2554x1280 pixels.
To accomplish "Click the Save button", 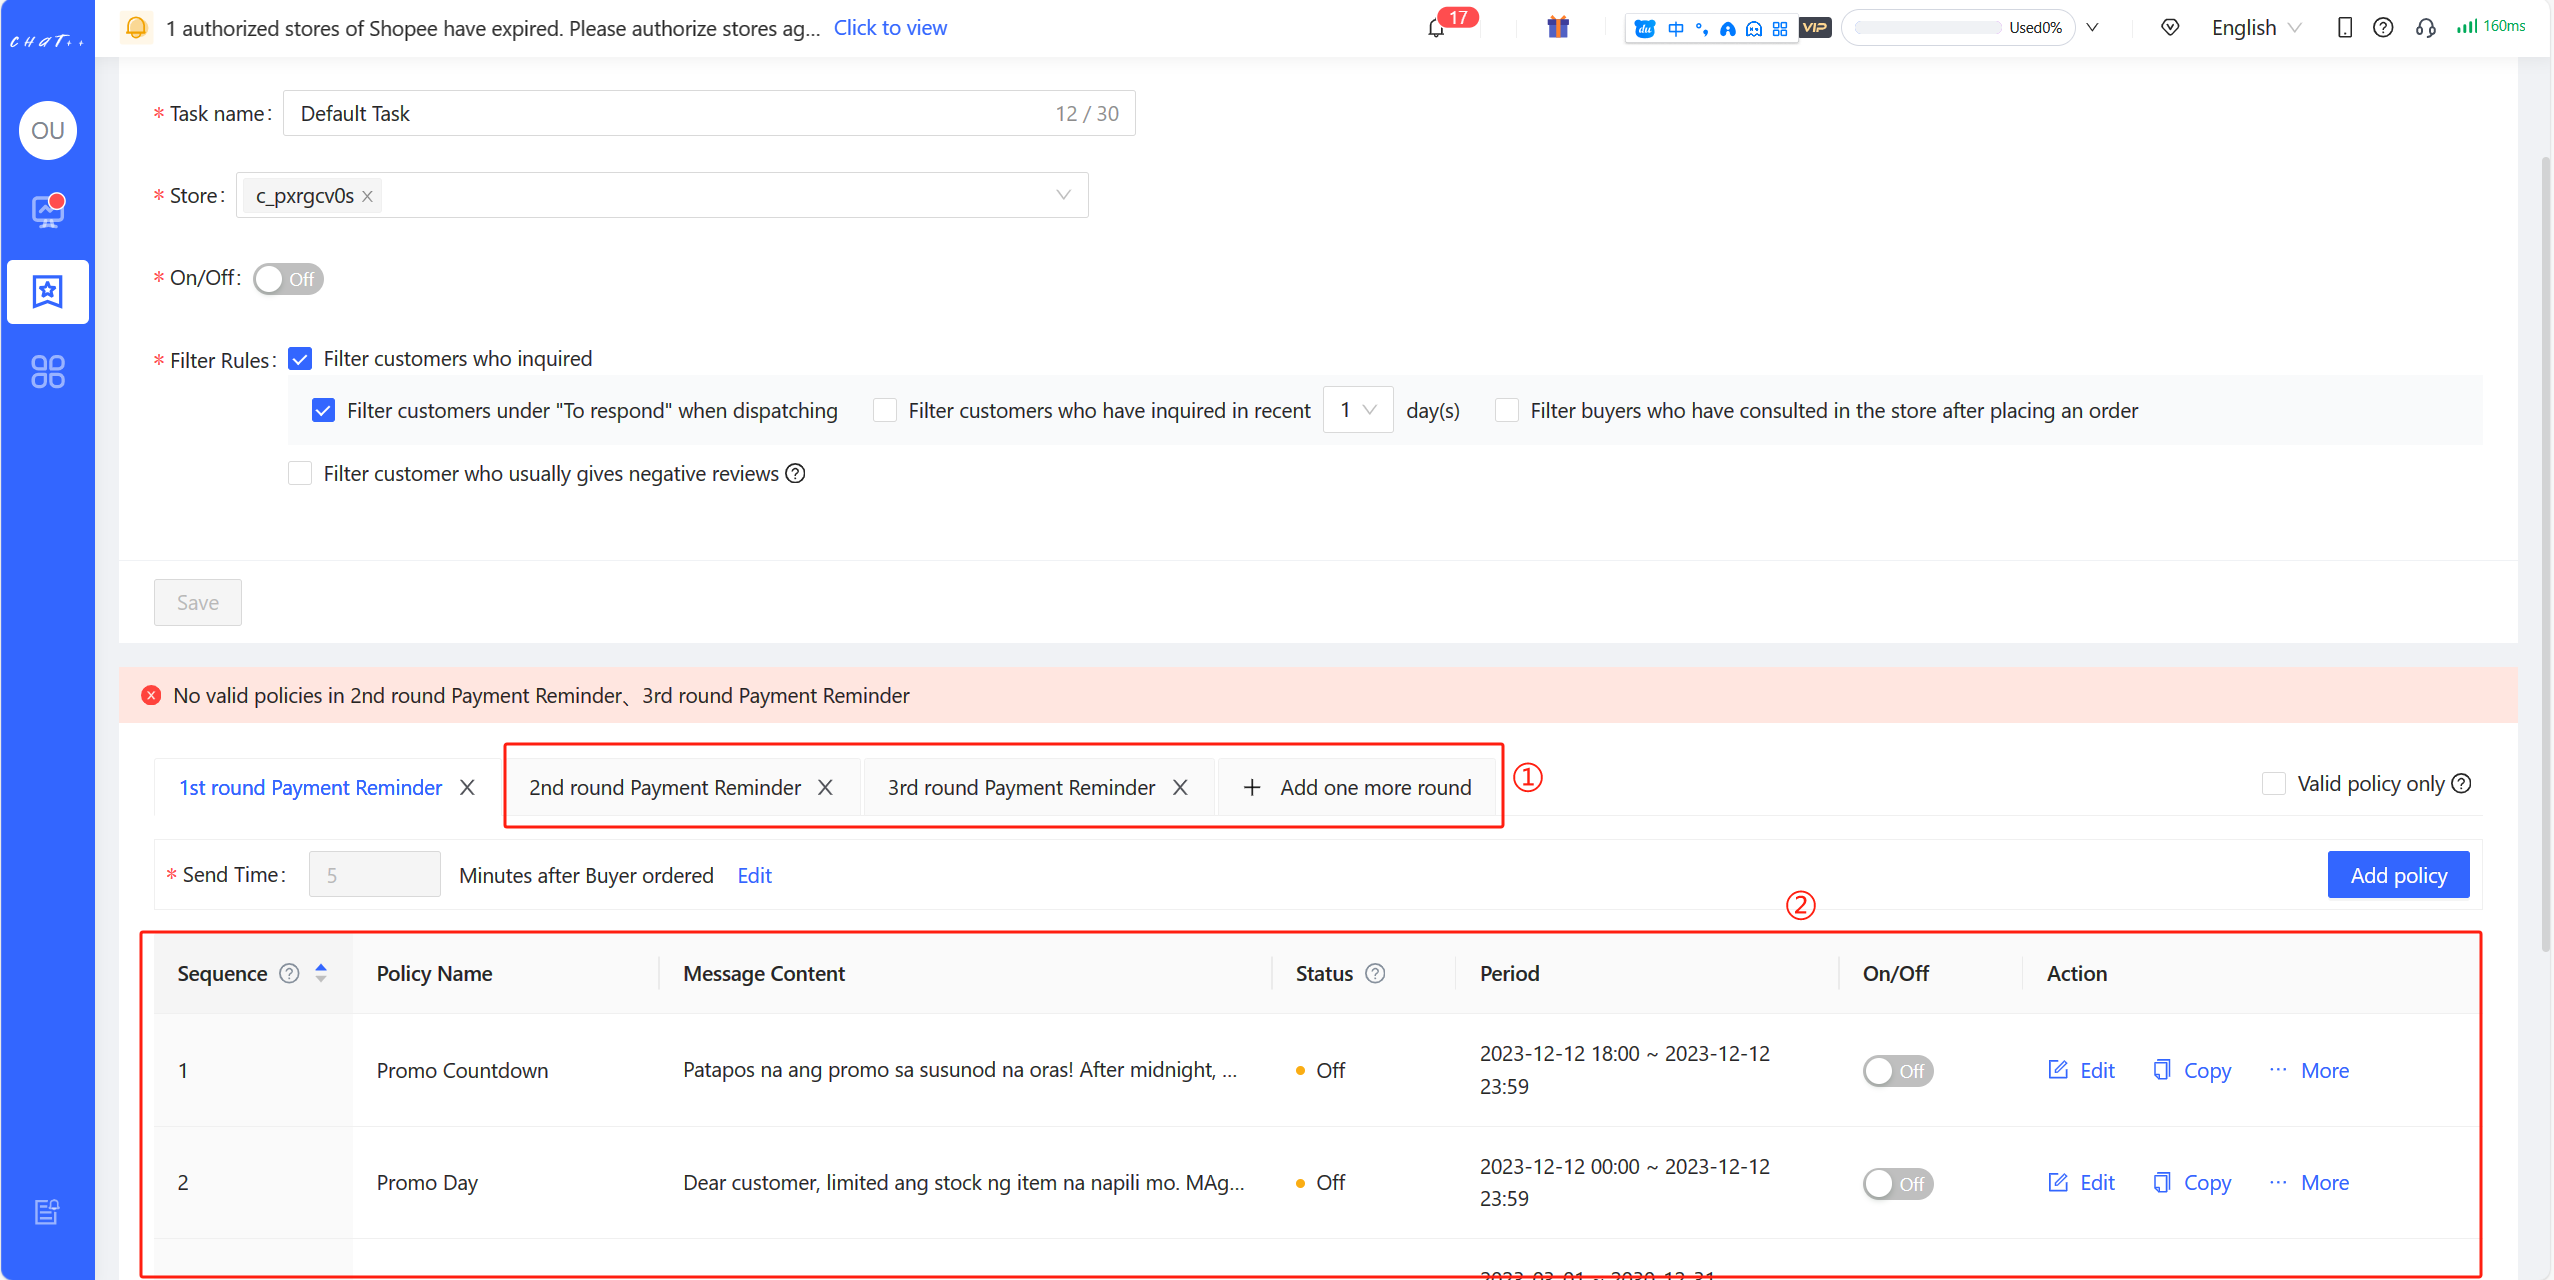I will pyautogui.click(x=198, y=603).
